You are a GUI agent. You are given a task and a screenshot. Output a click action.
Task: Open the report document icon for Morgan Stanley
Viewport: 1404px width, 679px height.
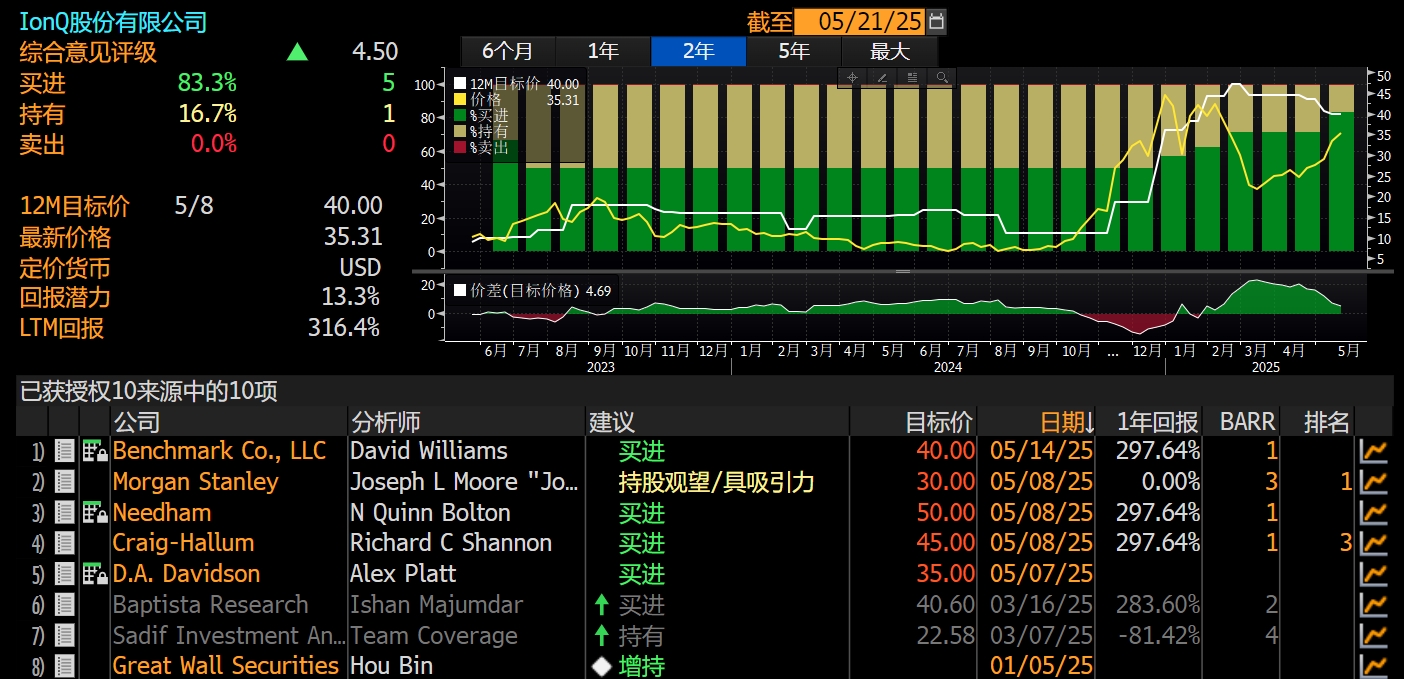(x=64, y=482)
